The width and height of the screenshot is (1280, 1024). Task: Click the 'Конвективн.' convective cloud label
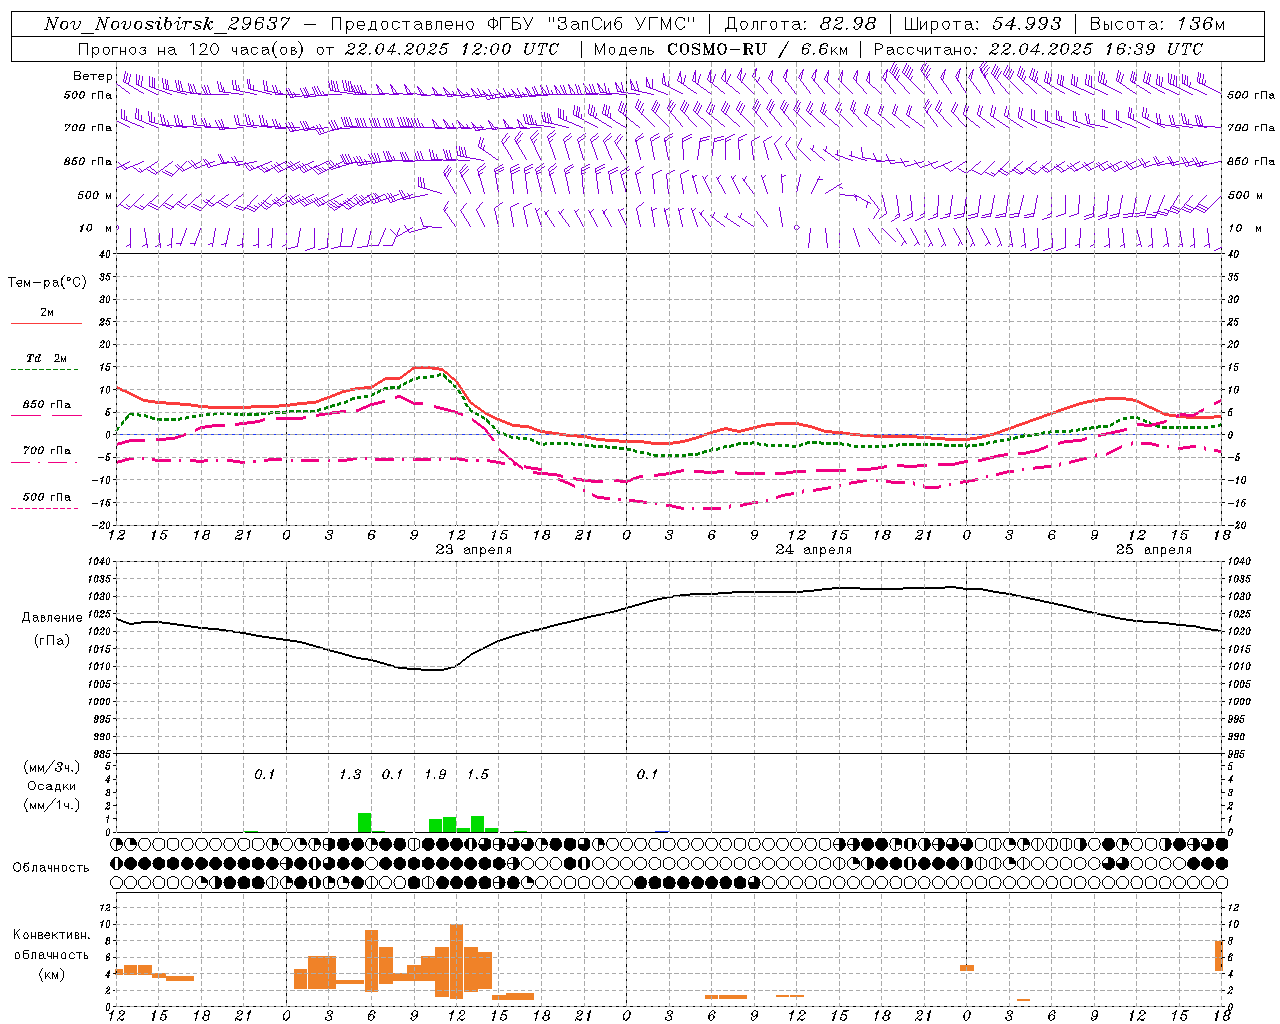coord(51,935)
